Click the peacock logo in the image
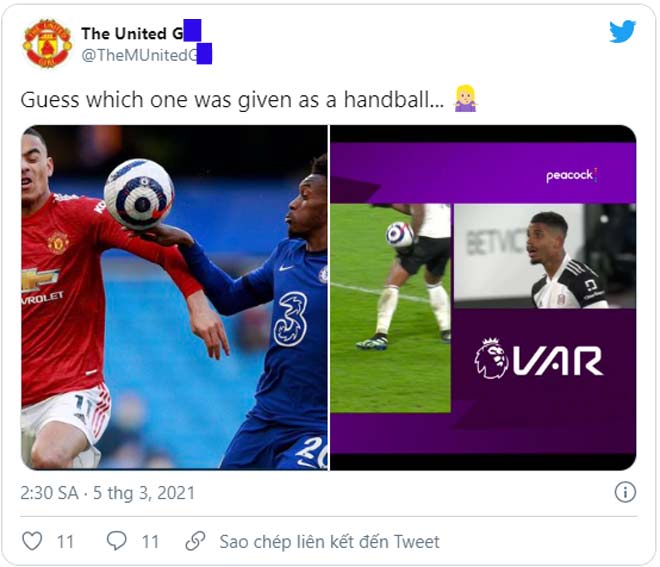Viewport: 660px width, 567px height. tap(571, 175)
